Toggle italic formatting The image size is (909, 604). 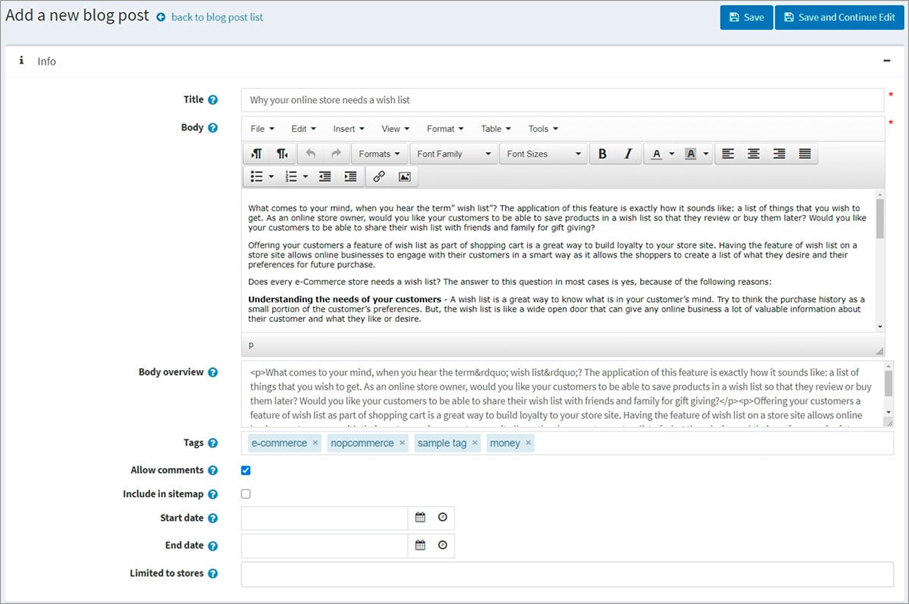tap(628, 154)
